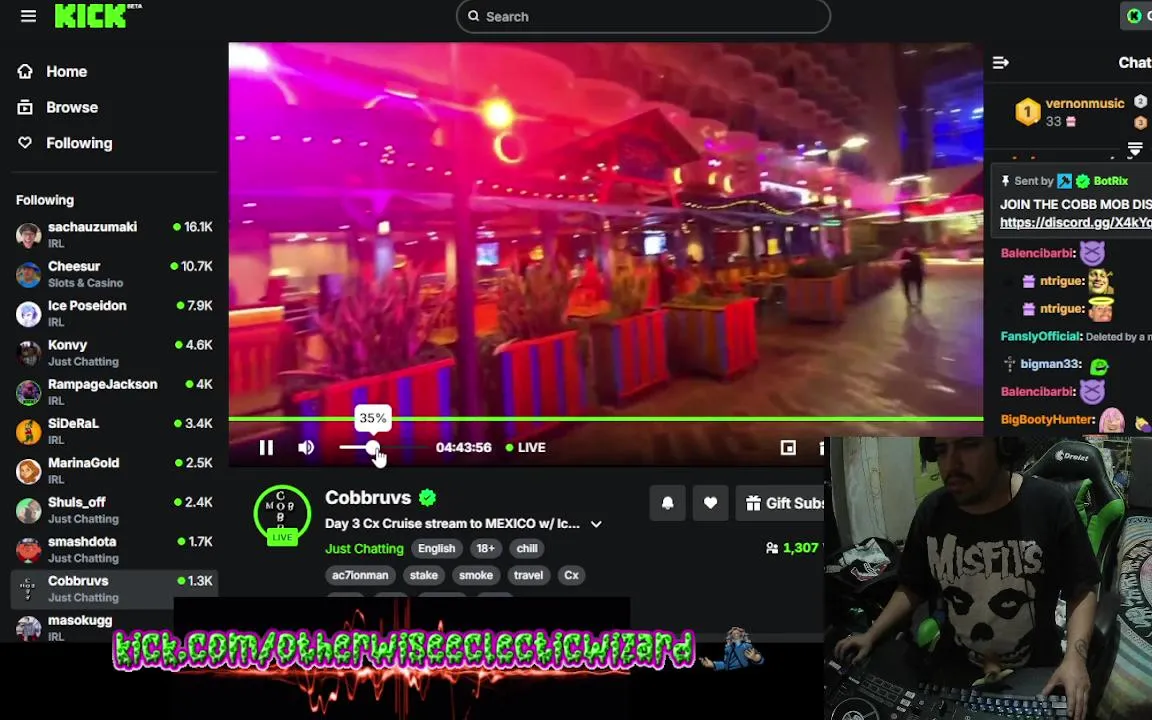The width and height of the screenshot is (1152, 720).
Task: Open Just Chatting category link
Action: click(364, 549)
